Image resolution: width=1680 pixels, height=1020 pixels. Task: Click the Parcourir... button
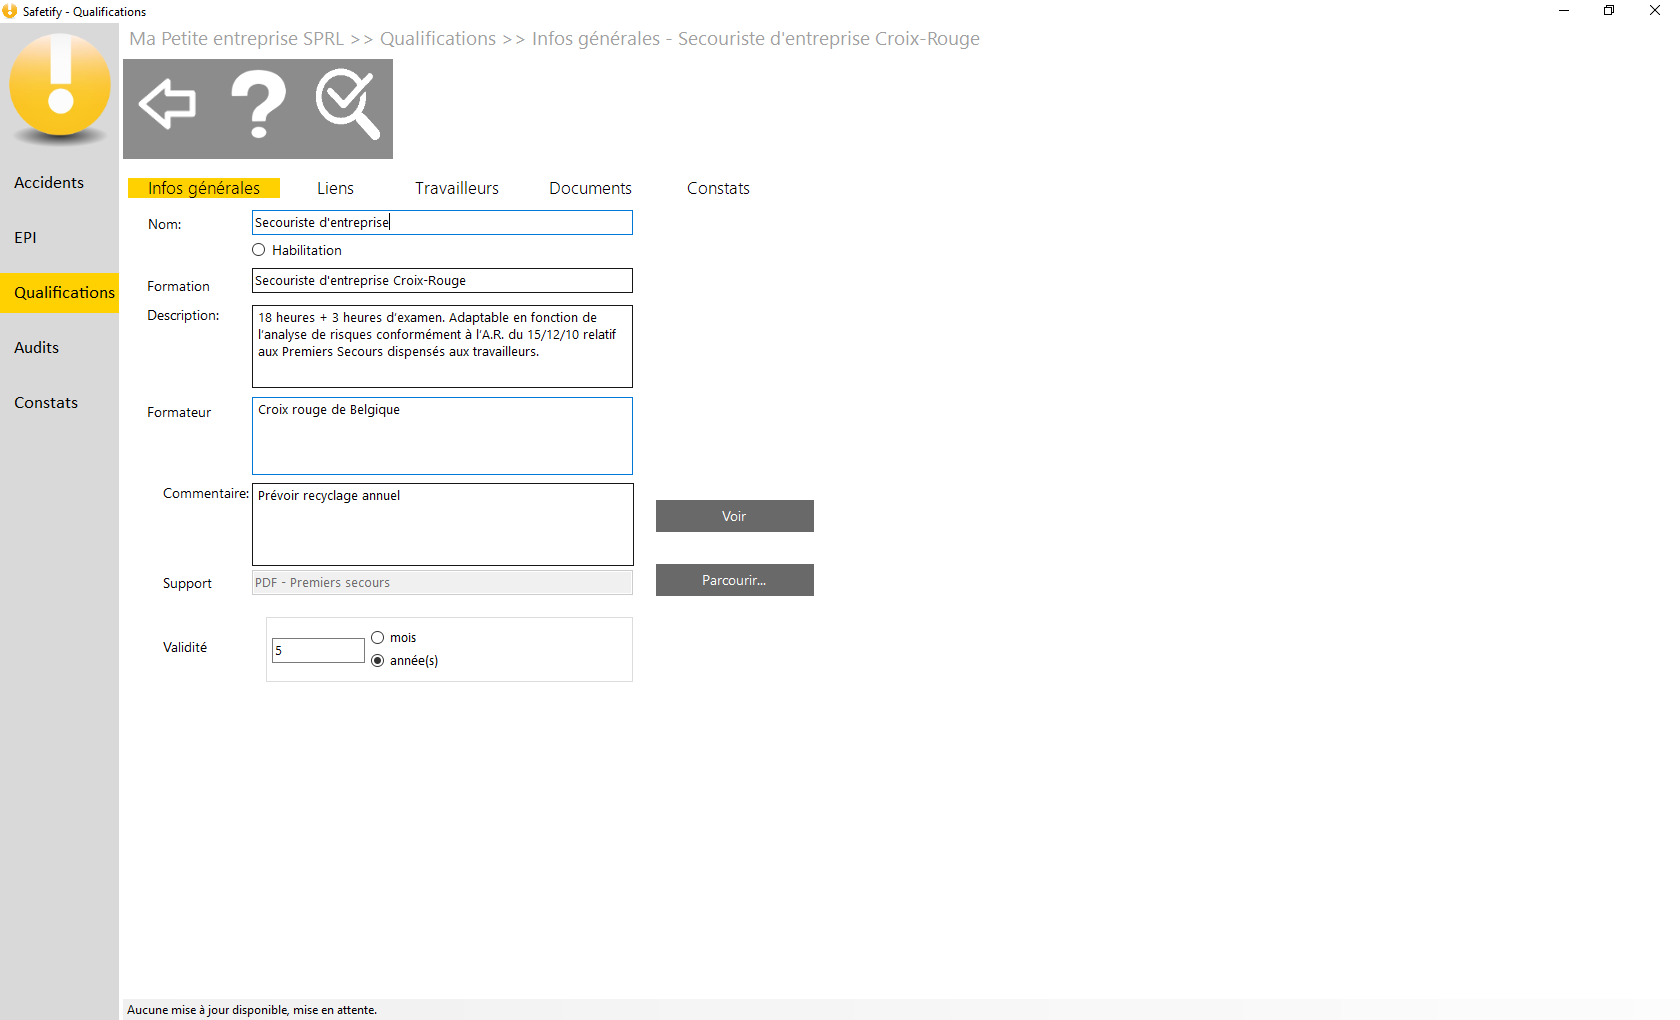735,580
